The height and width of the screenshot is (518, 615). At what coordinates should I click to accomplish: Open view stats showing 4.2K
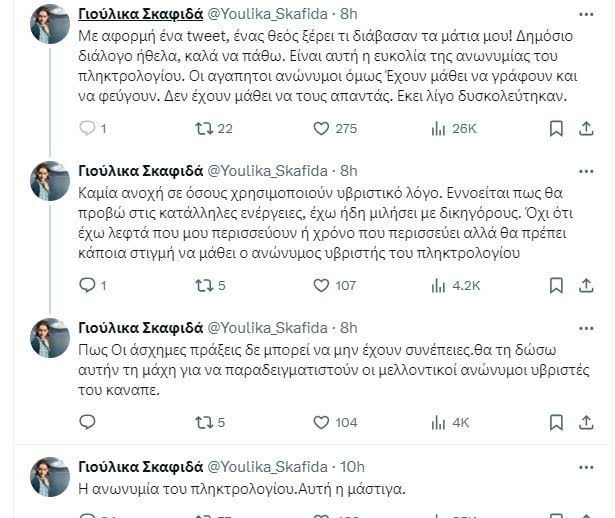438,285
